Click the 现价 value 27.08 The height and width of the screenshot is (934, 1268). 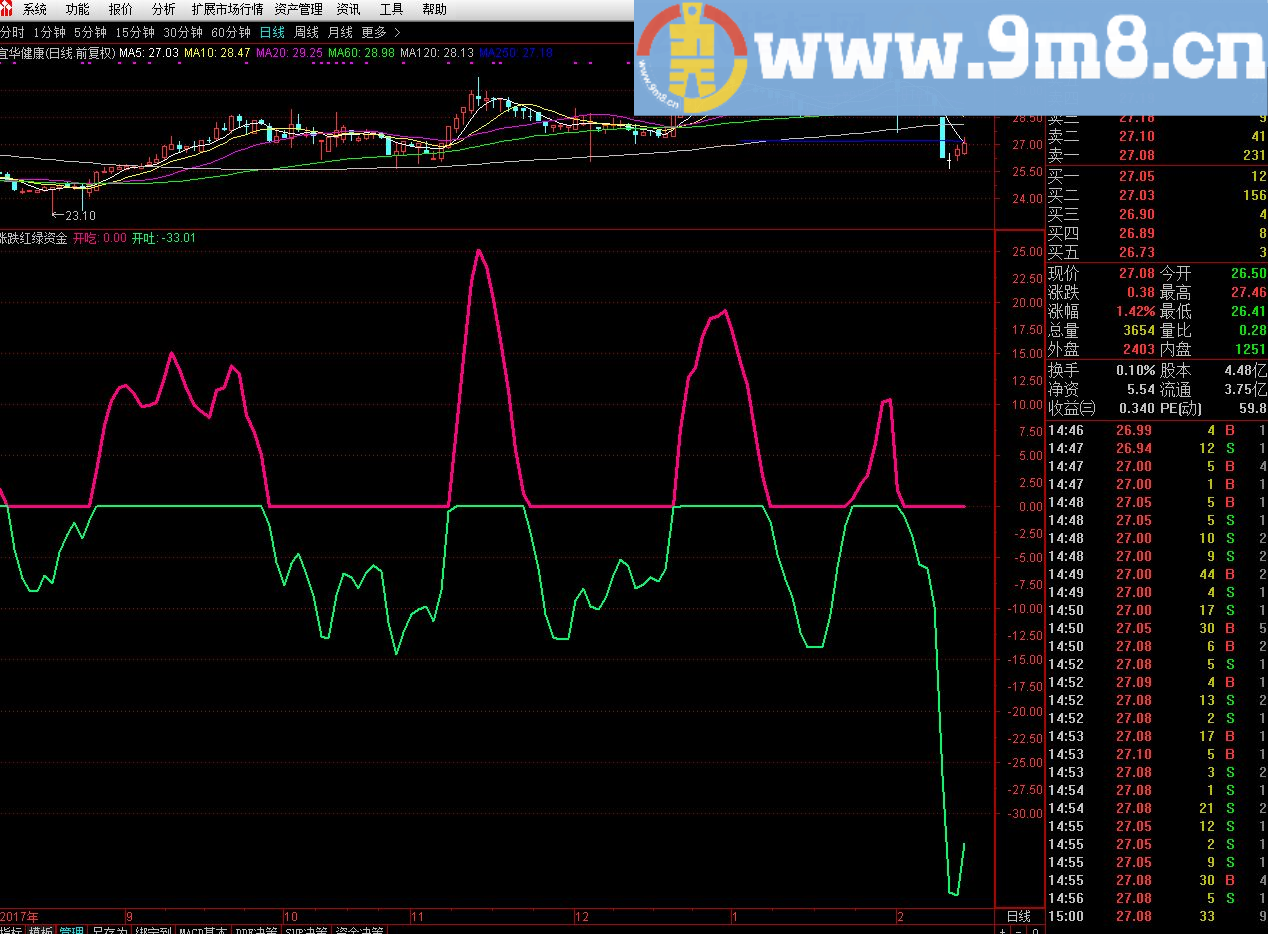click(1136, 274)
